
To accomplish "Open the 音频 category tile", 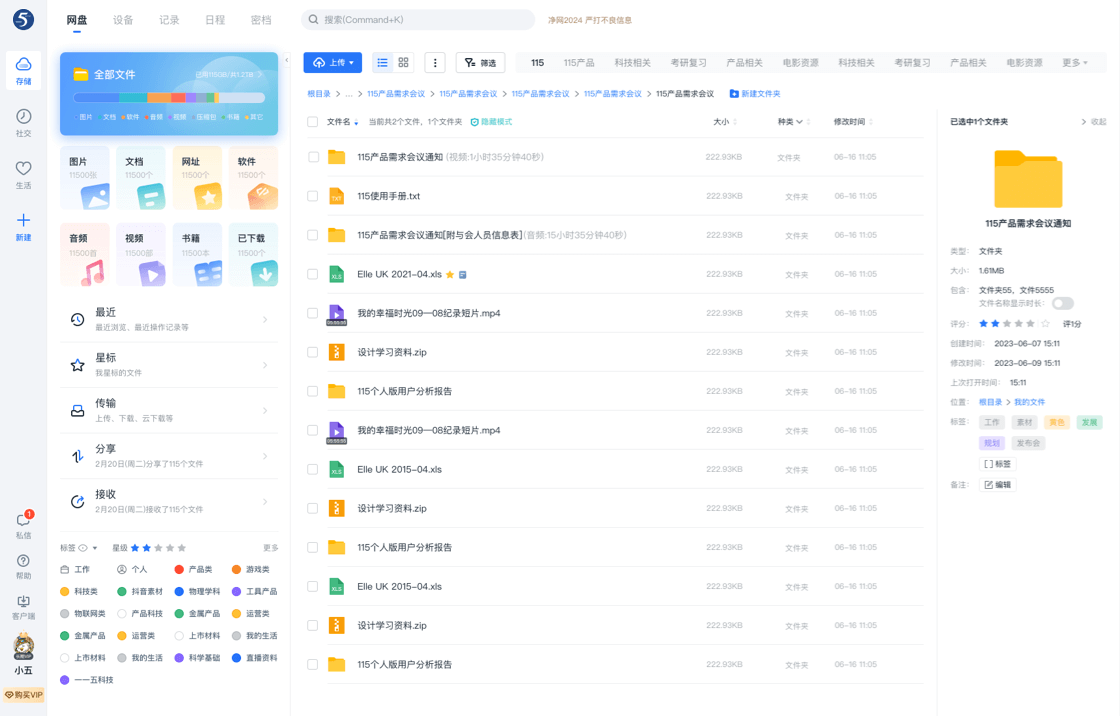I will click(85, 256).
